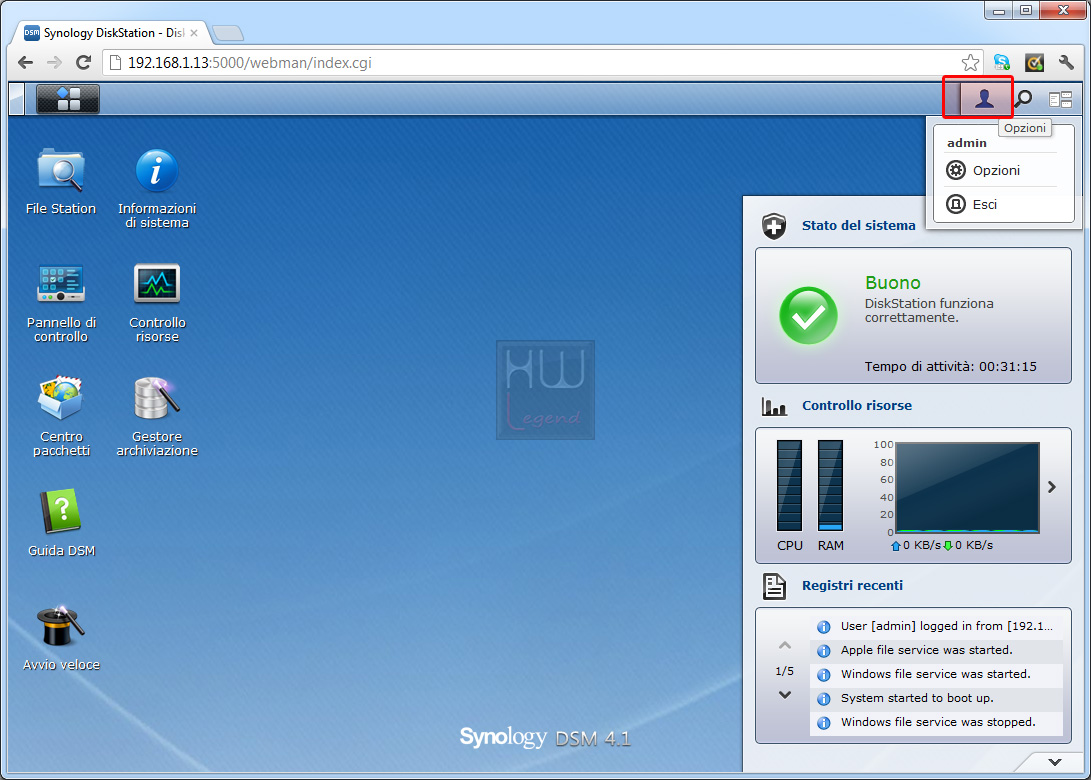
Task: Show next resource monitor chart
Action: (x=1052, y=487)
